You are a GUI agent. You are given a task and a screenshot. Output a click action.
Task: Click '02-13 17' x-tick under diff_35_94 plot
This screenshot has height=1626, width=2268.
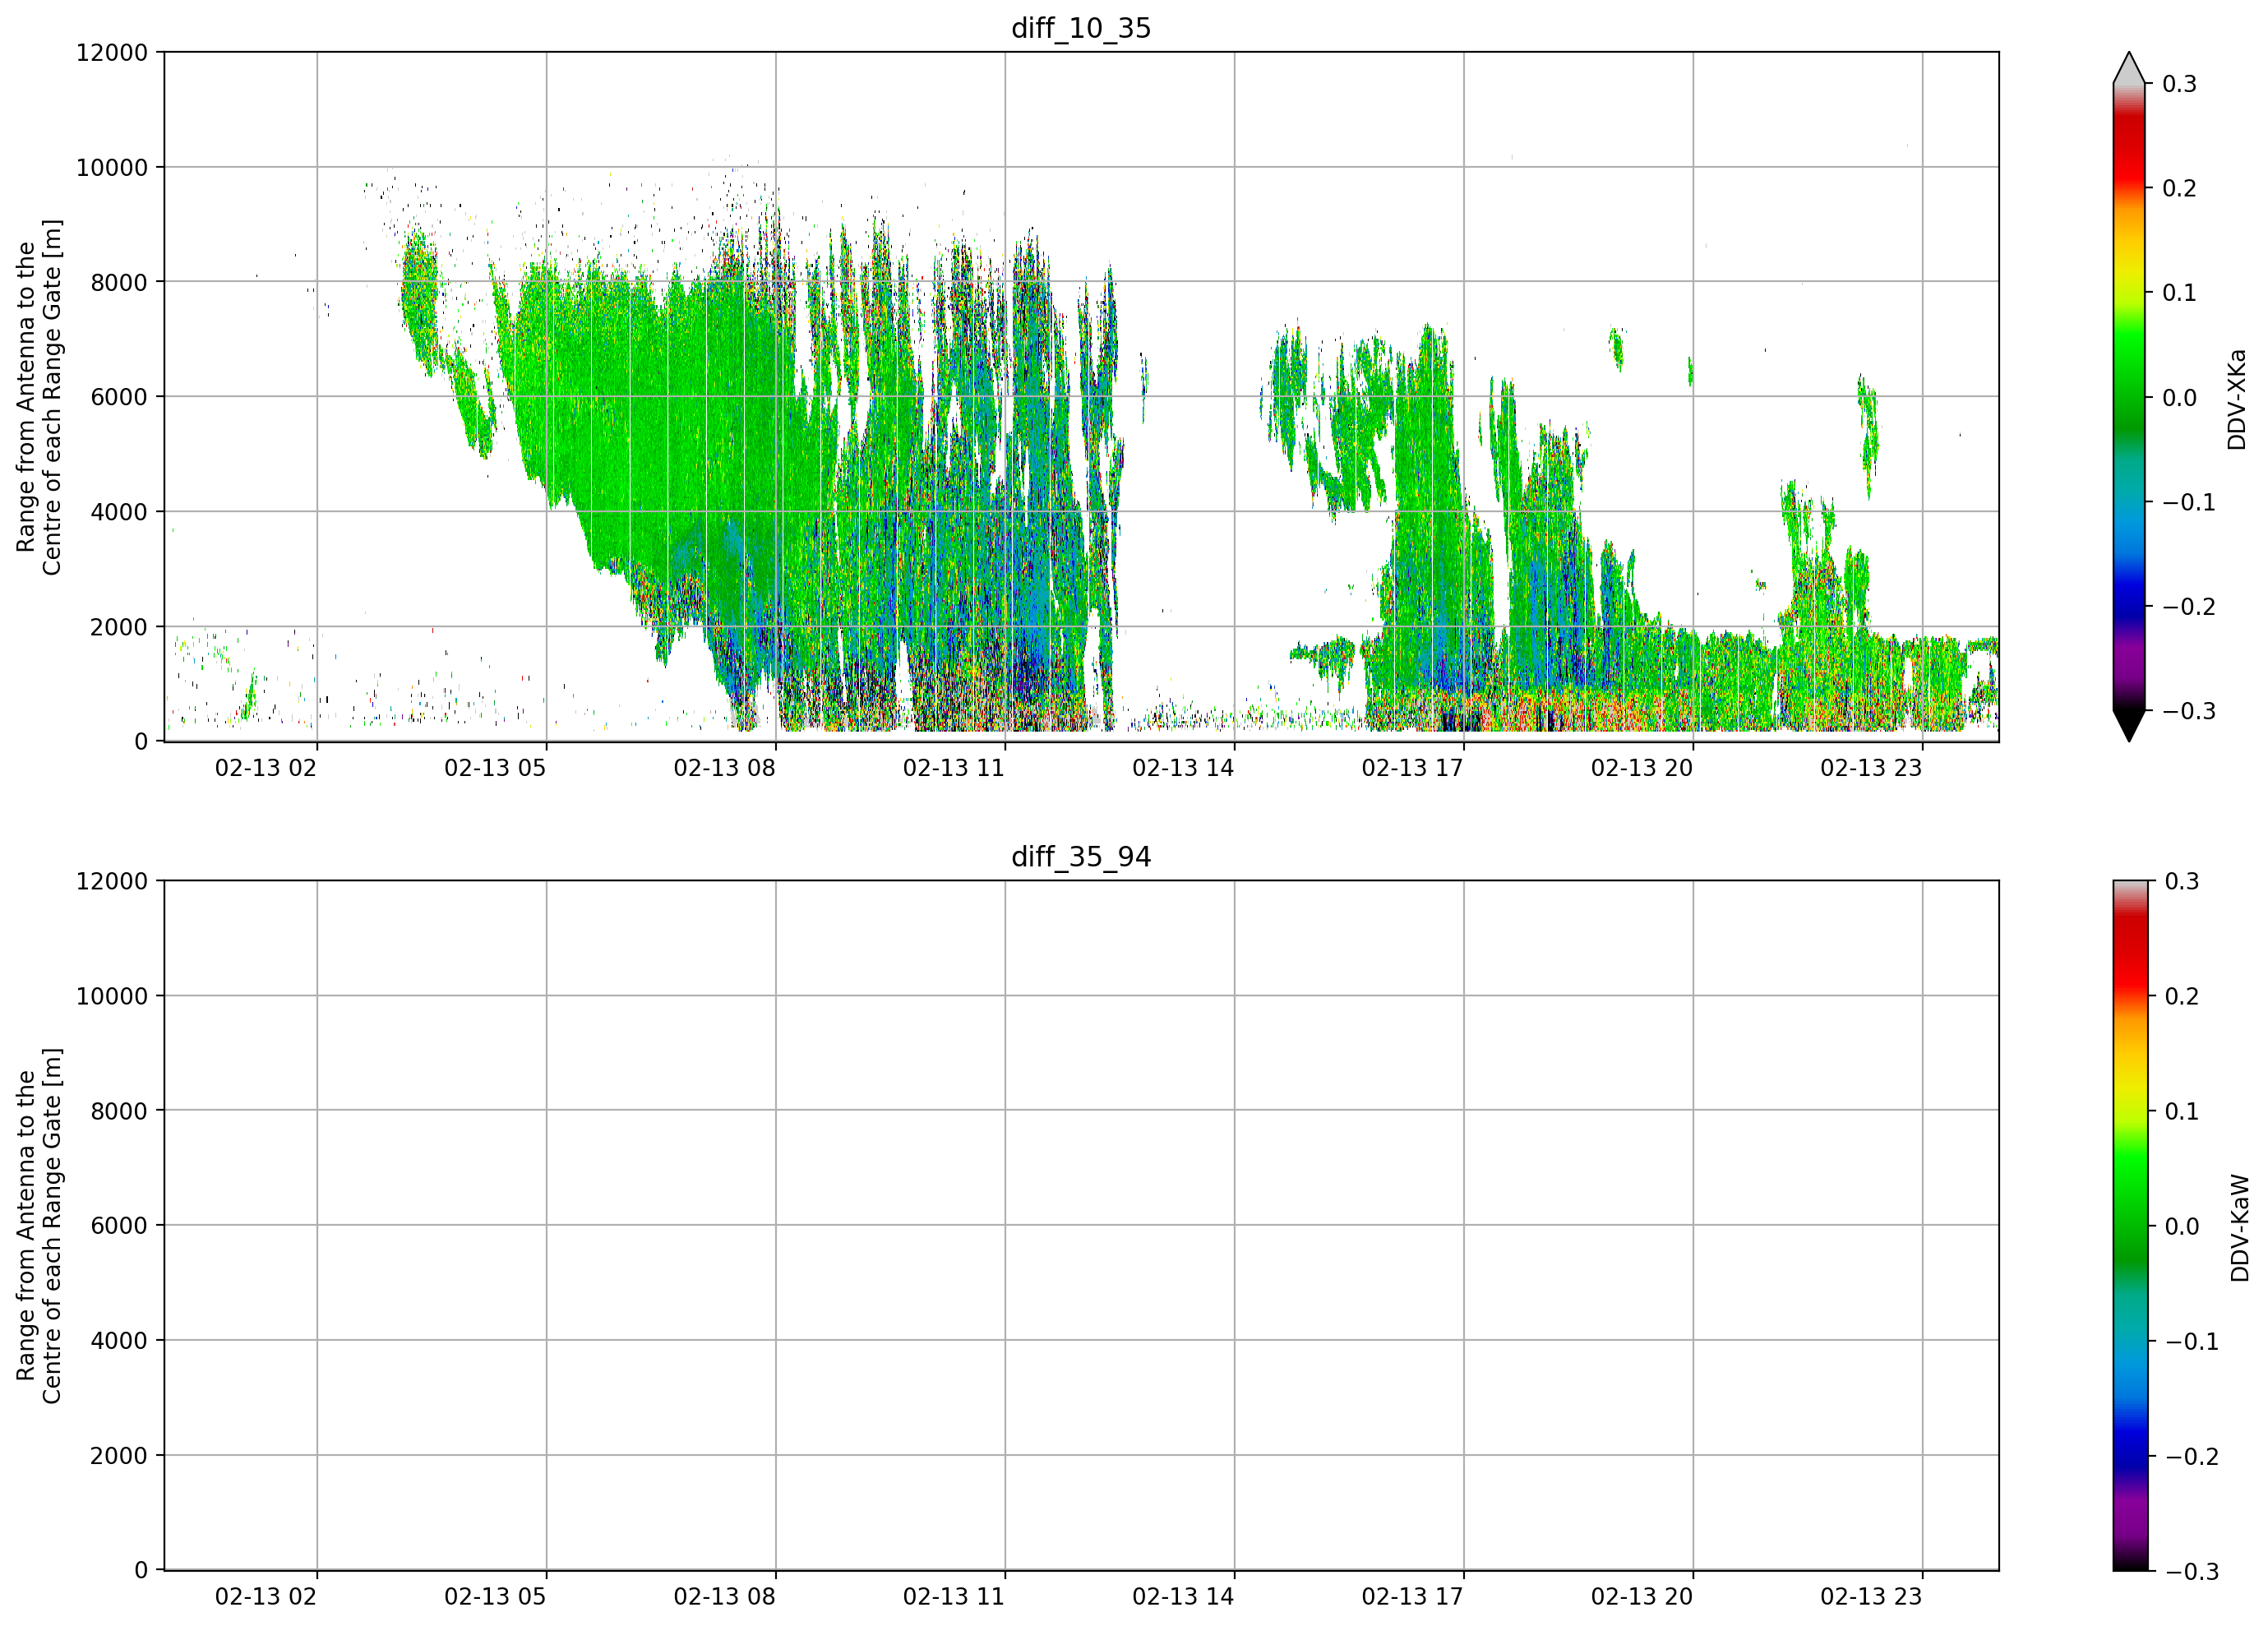[1412, 1597]
